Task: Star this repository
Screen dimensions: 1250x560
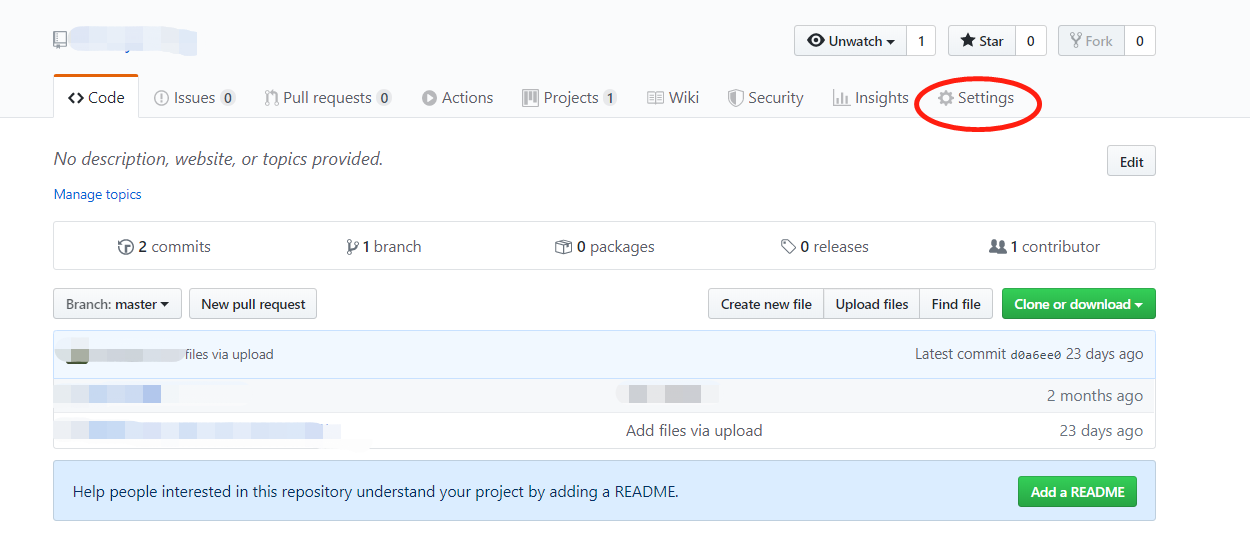Action: pos(982,41)
